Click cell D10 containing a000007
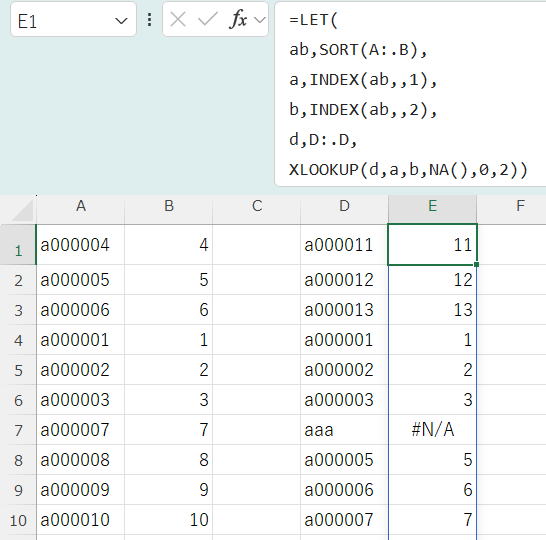546x540 pixels. pyautogui.click(x=344, y=520)
